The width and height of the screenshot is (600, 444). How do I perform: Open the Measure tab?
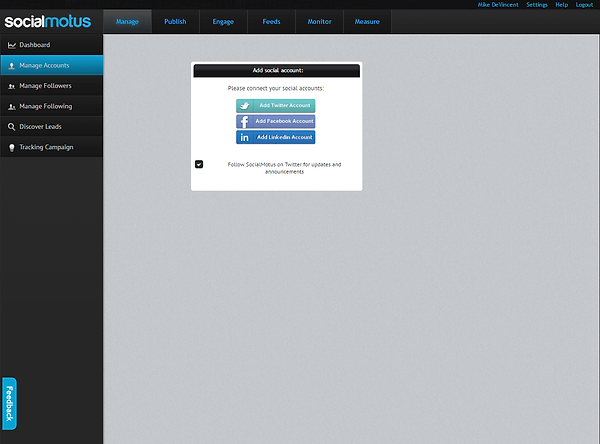[x=367, y=21]
